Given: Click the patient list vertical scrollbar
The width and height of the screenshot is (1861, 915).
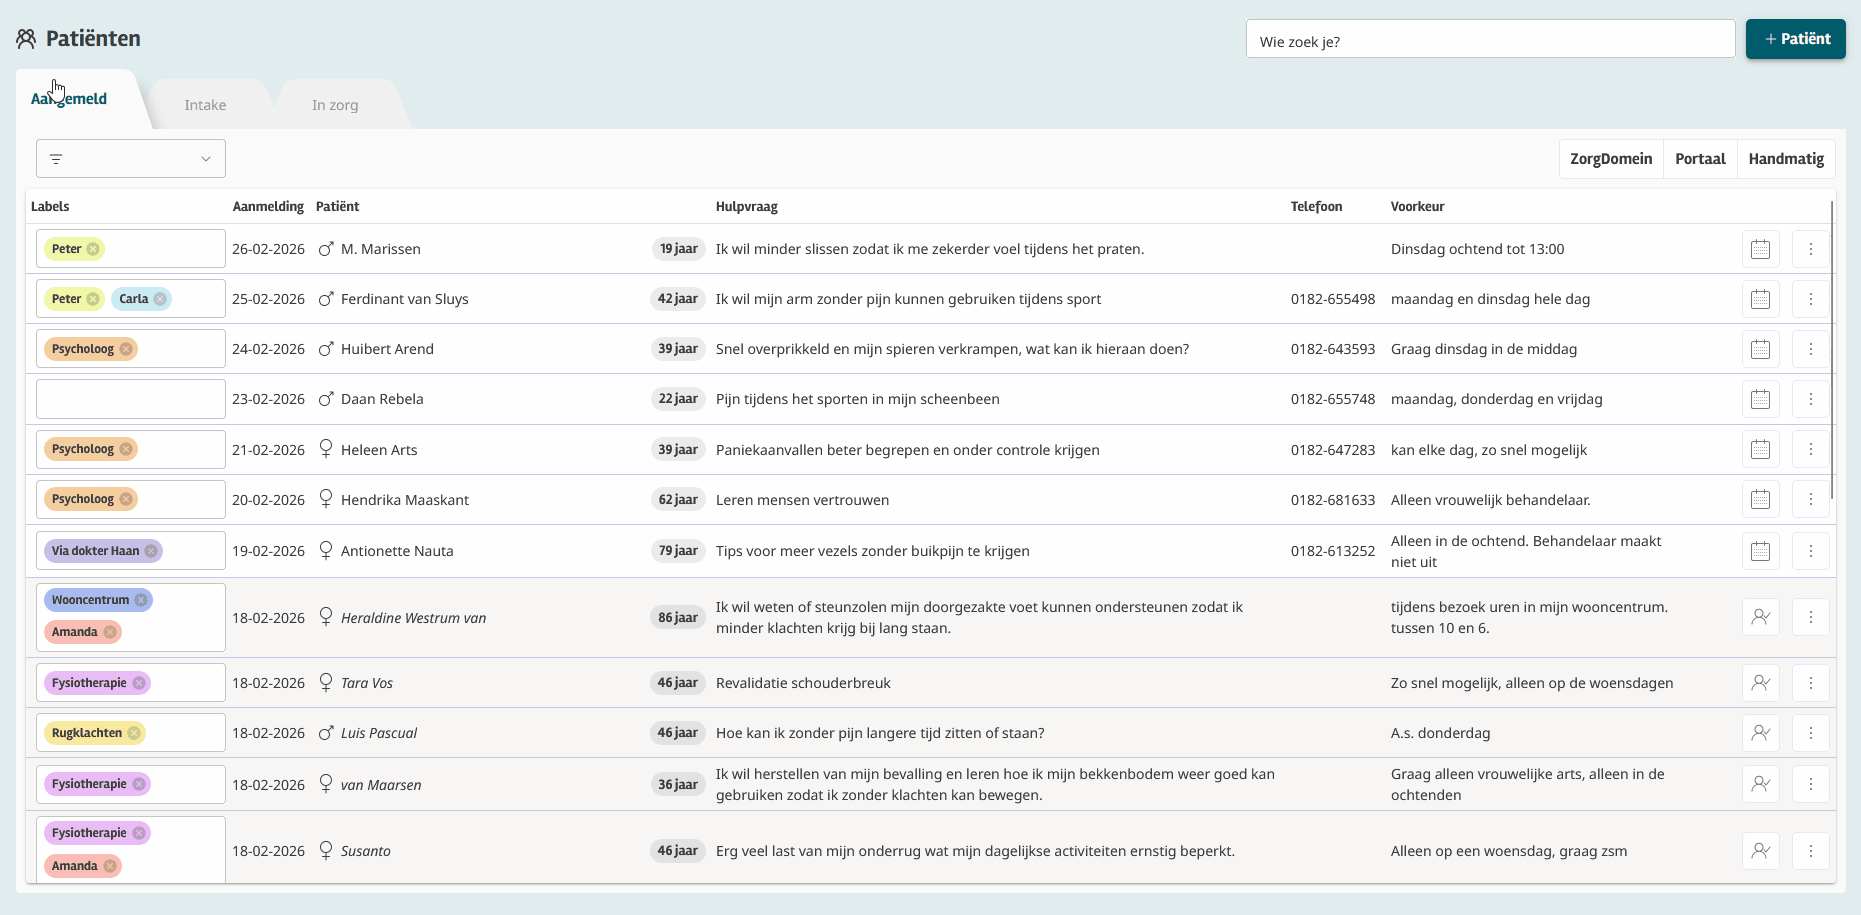Looking at the screenshot, I should coord(1832,350).
